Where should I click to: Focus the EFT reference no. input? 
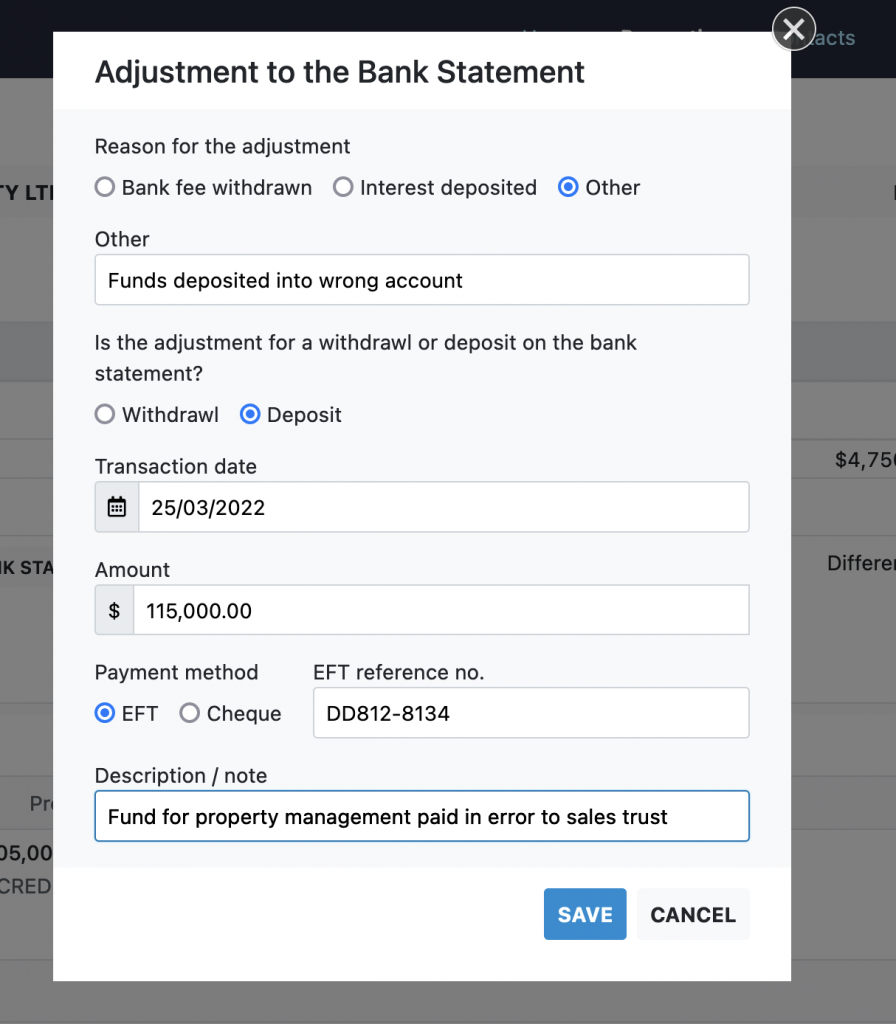531,713
